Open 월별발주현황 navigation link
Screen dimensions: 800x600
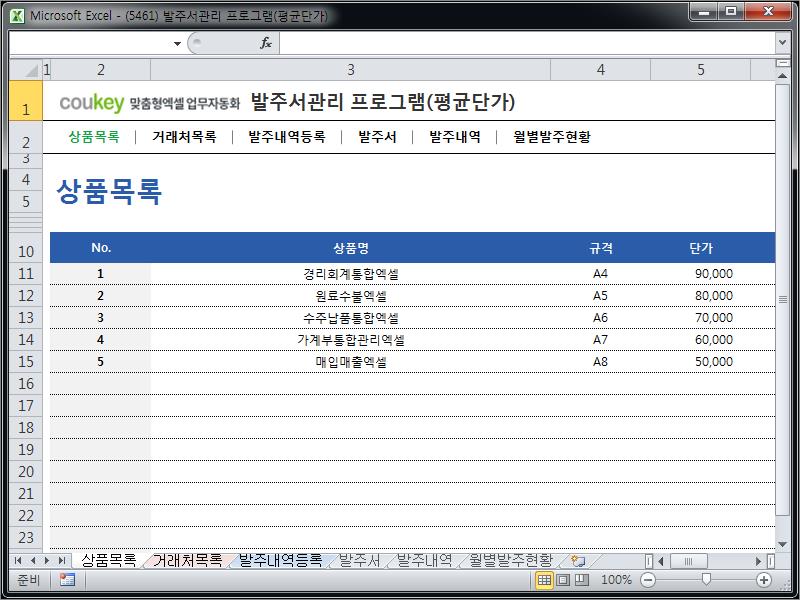click(552, 137)
